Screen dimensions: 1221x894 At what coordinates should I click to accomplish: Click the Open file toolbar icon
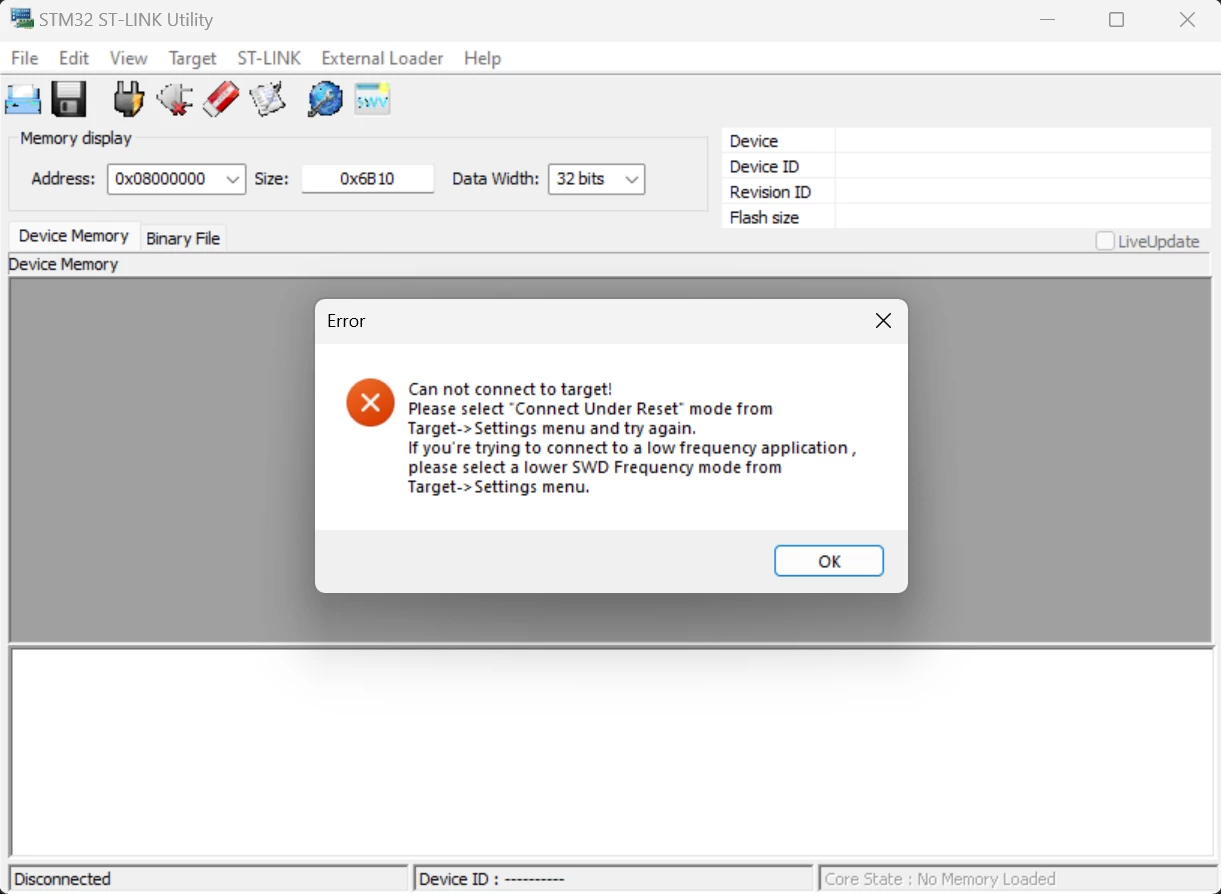[x=23, y=99]
